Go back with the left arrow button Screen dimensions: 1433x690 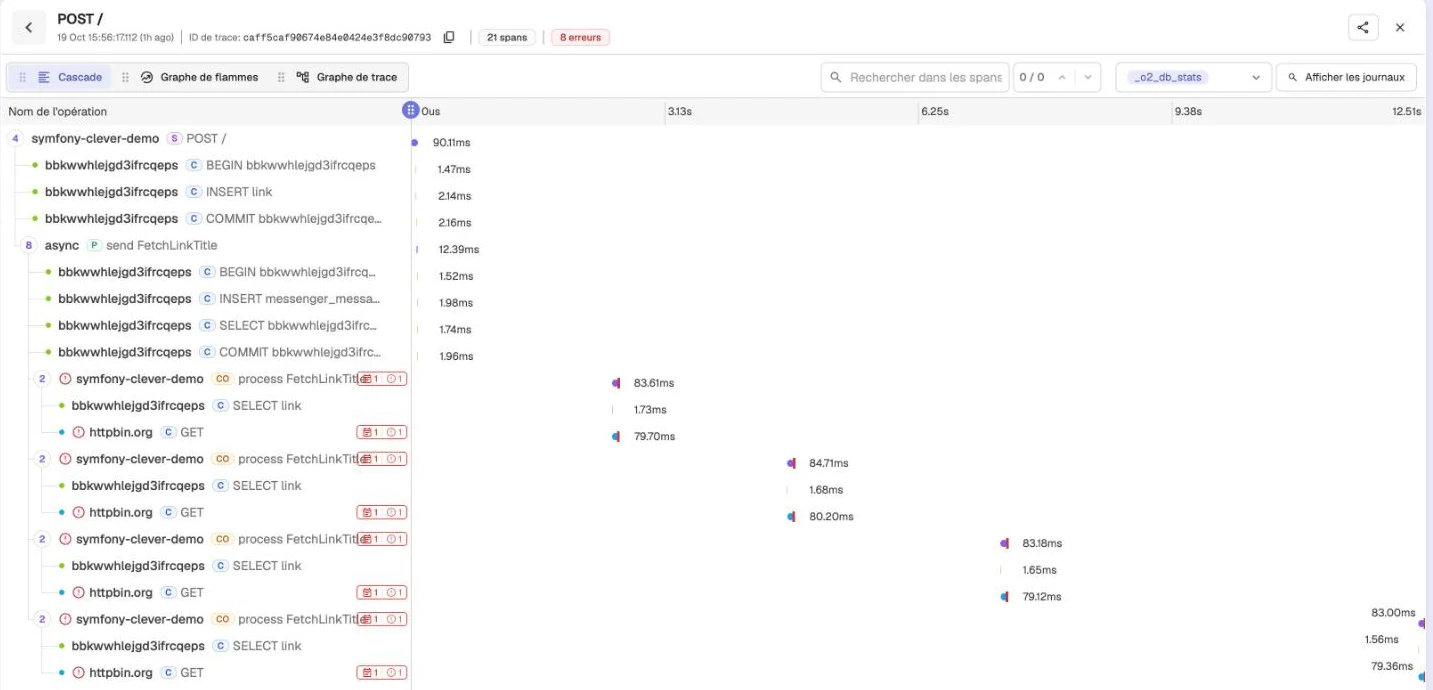(x=29, y=28)
